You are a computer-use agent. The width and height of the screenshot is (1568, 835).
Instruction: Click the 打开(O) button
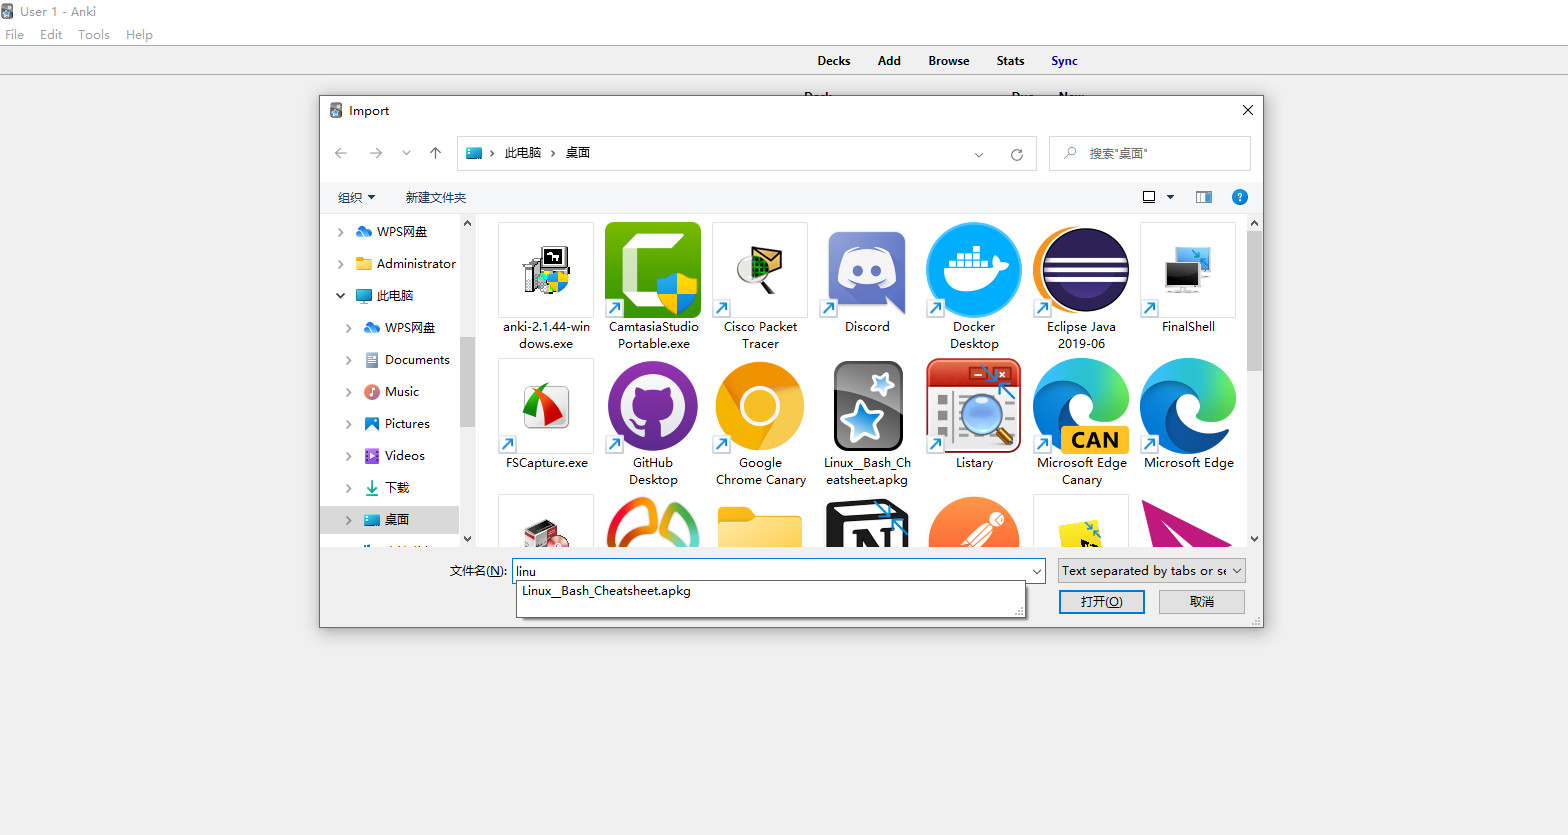pyautogui.click(x=1102, y=601)
